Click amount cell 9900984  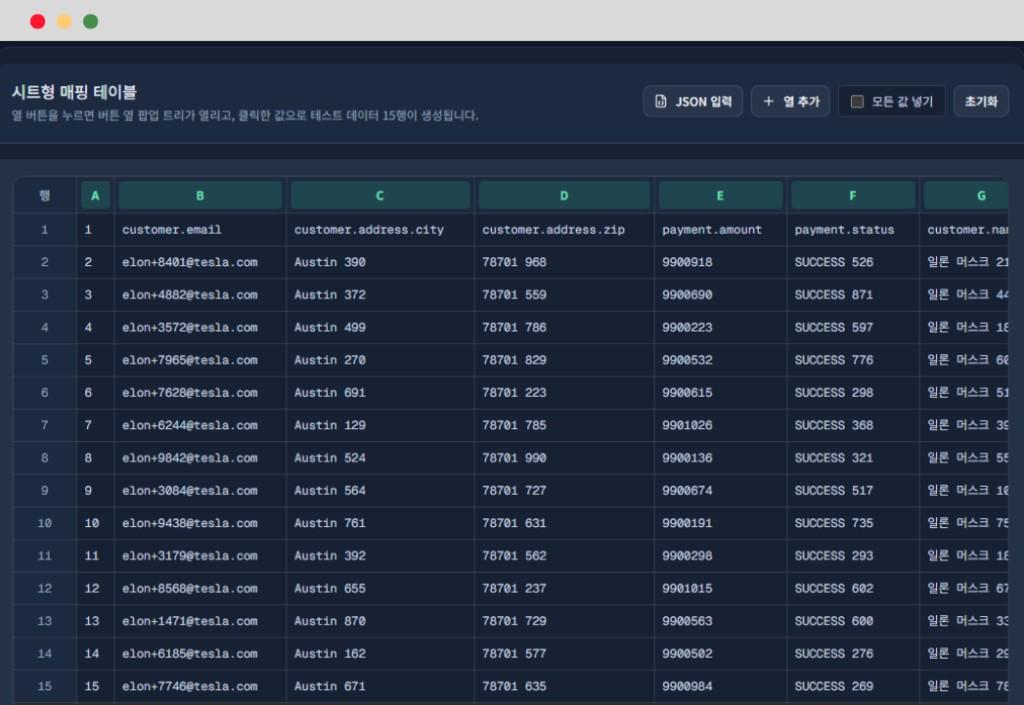click(720, 686)
